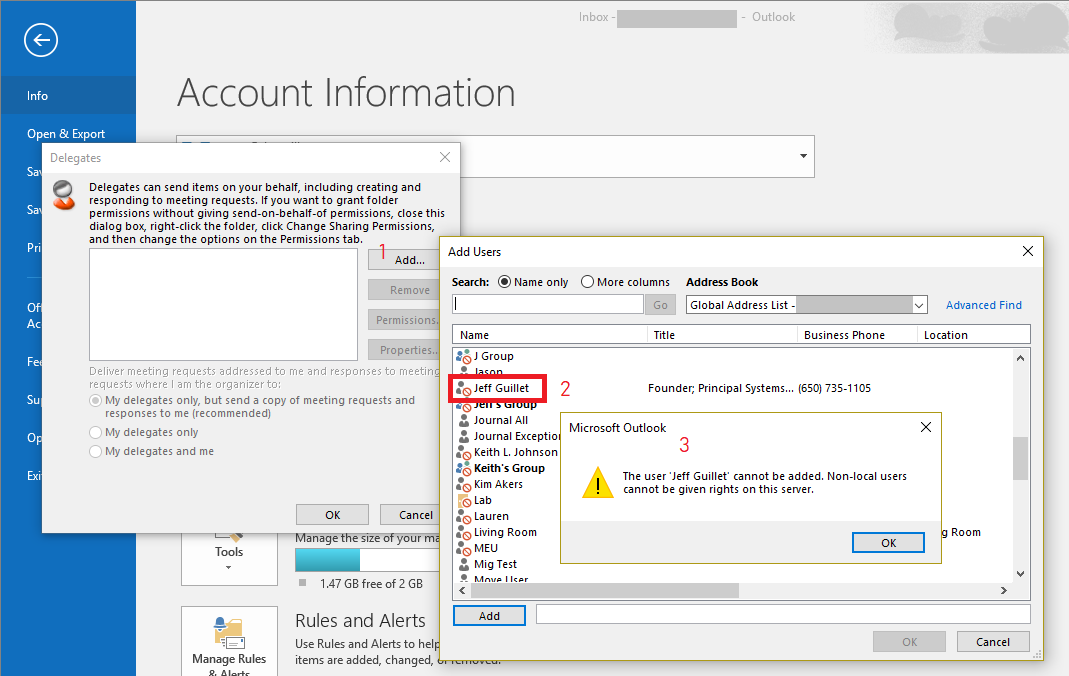This screenshot has width=1069, height=676.
Task: Select Keith's Group in the list
Action: point(509,469)
